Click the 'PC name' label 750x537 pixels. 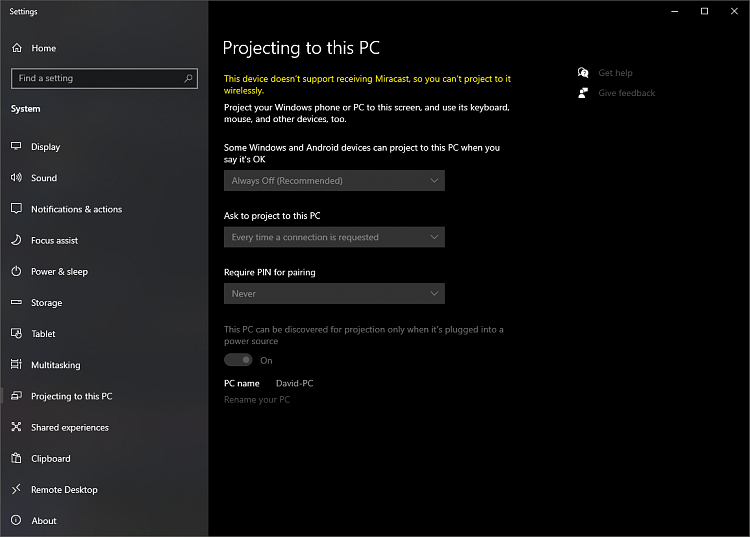click(x=242, y=383)
